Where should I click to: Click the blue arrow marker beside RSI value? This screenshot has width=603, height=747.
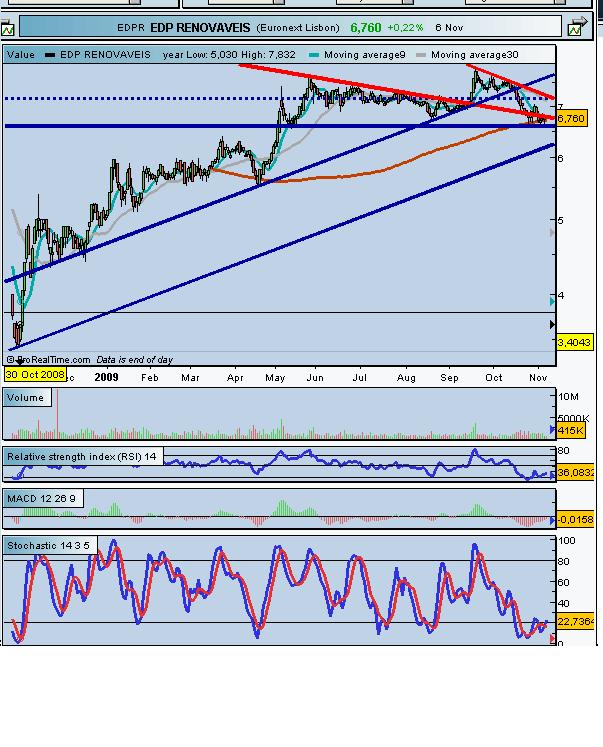coord(553,474)
